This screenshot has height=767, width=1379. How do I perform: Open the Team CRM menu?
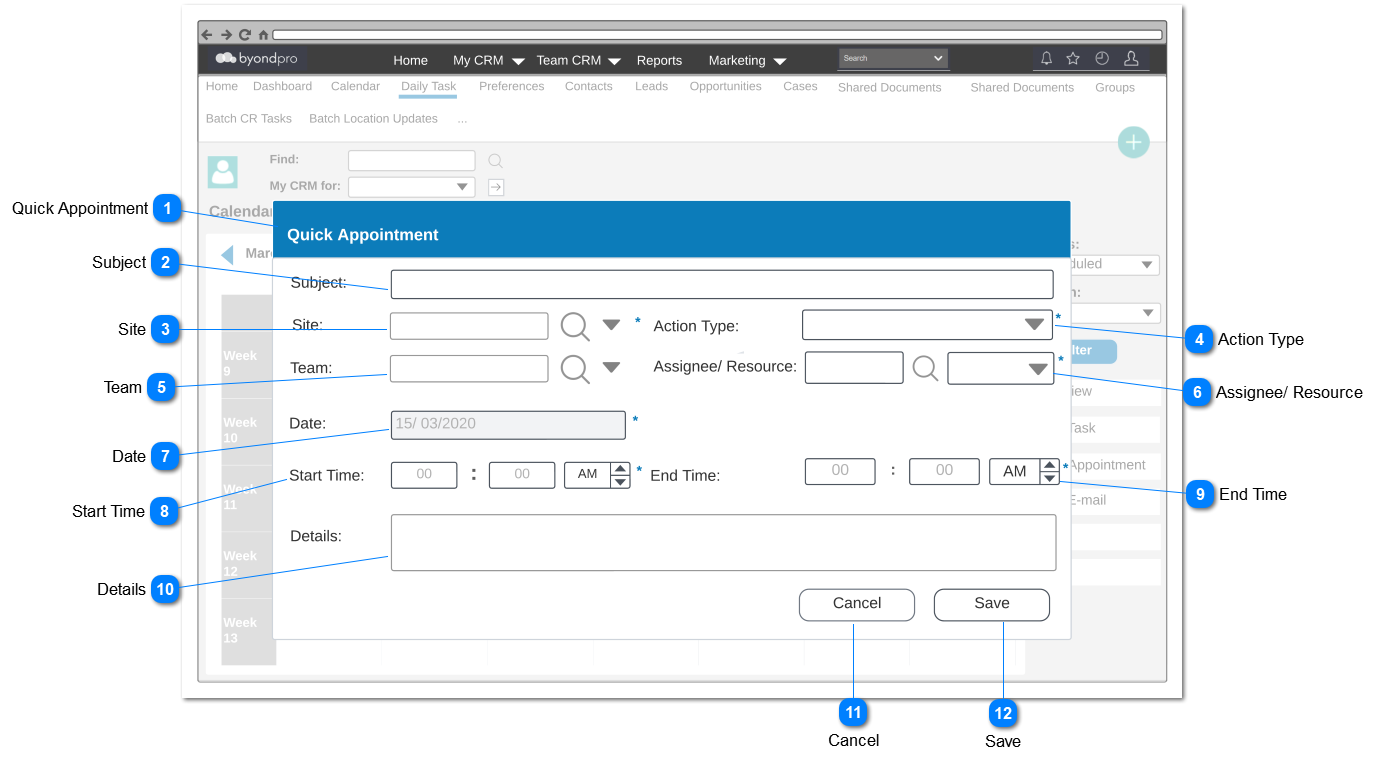coord(579,60)
